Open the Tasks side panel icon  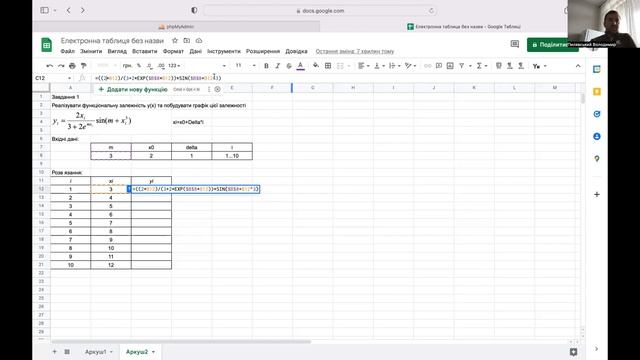pos(597,114)
